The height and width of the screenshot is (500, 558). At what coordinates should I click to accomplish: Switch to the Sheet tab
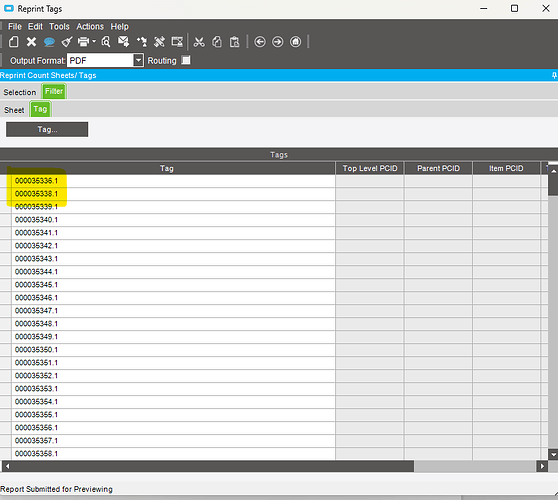(x=14, y=110)
